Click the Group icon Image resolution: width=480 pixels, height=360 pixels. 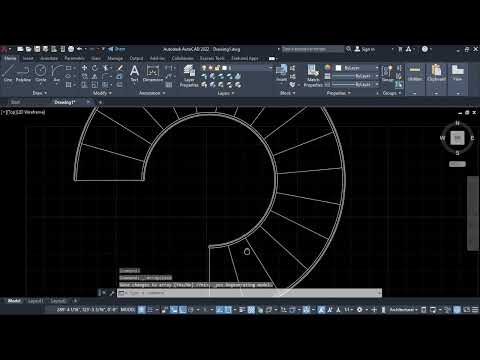coord(387,73)
